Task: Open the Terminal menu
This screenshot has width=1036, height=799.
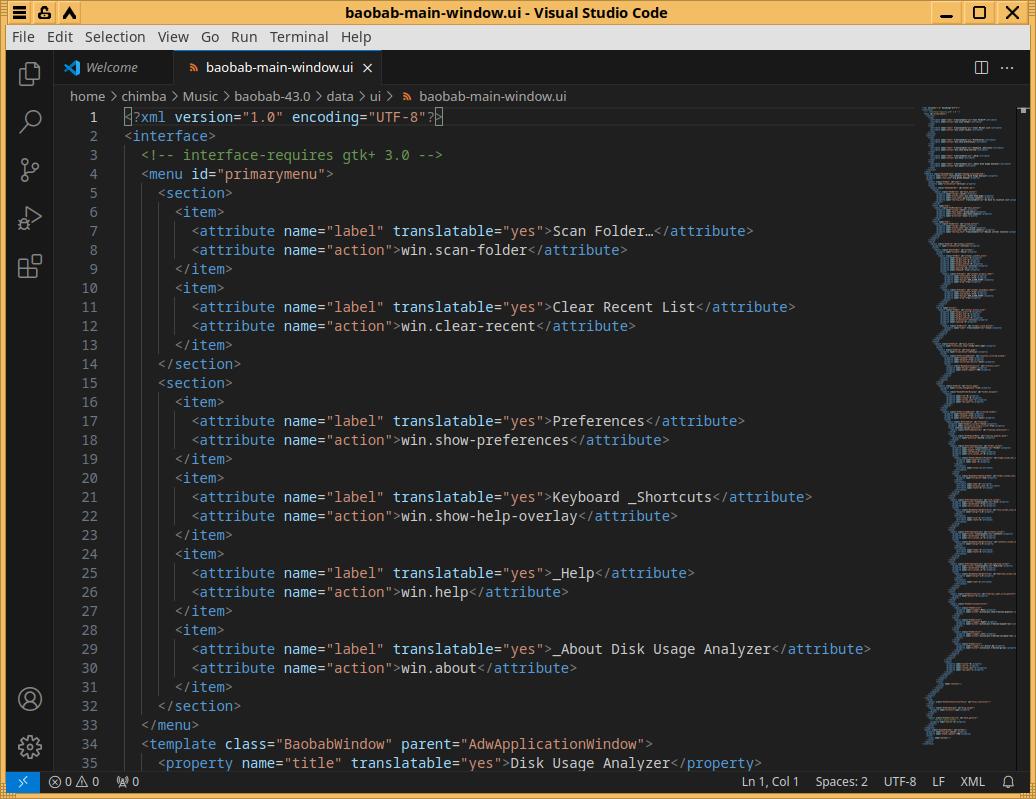Action: tap(298, 37)
